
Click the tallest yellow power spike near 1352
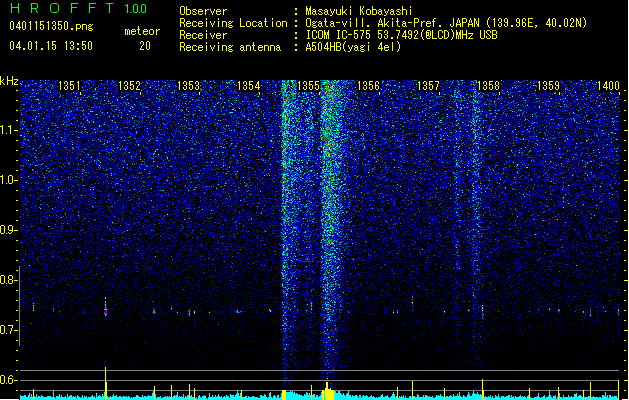click(x=106, y=383)
